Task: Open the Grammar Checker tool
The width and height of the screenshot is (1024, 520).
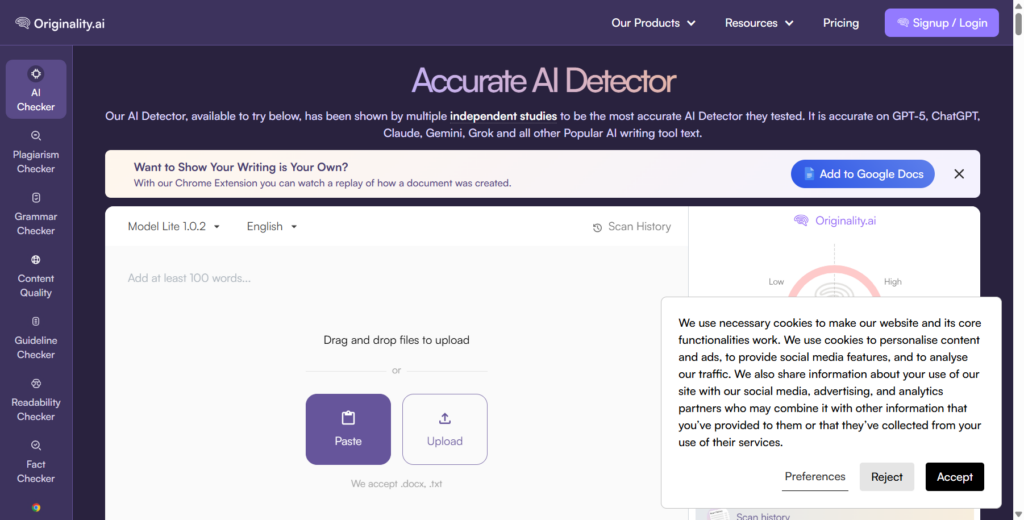Action: point(36,214)
